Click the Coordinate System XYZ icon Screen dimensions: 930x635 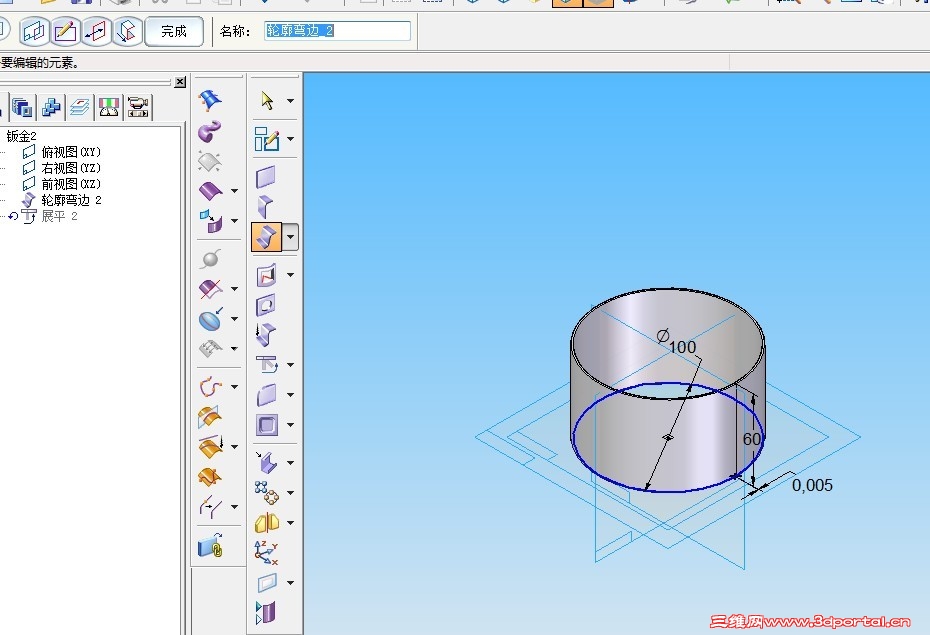click(266, 553)
